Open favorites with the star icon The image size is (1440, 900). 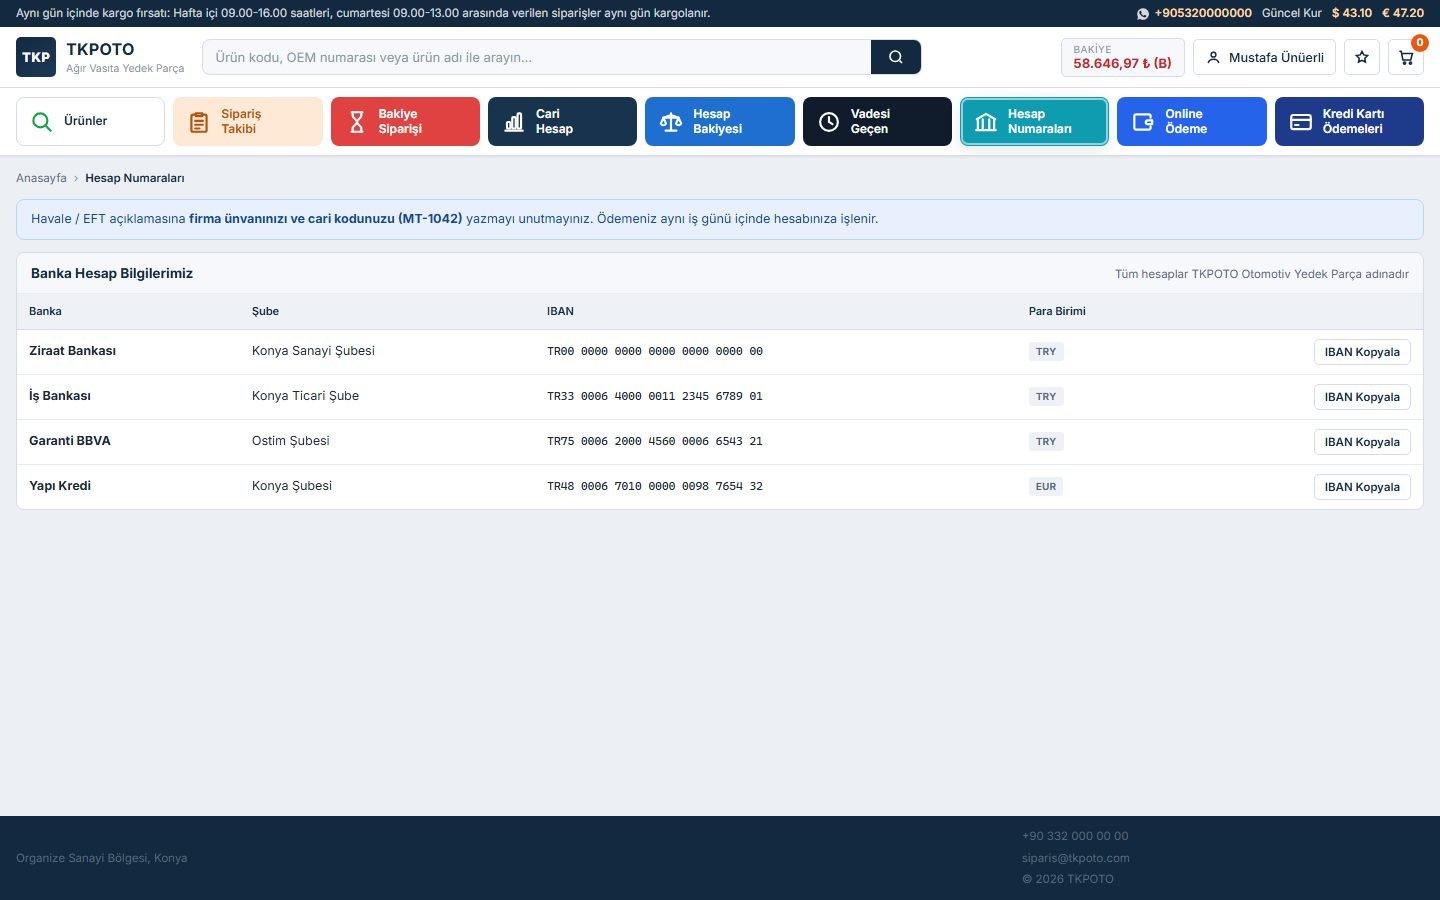(1362, 57)
